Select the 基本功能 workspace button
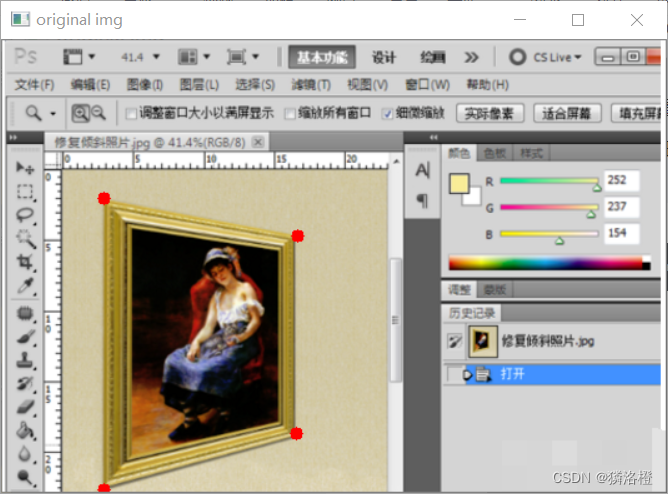The height and width of the screenshot is (494, 668). (x=322, y=57)
